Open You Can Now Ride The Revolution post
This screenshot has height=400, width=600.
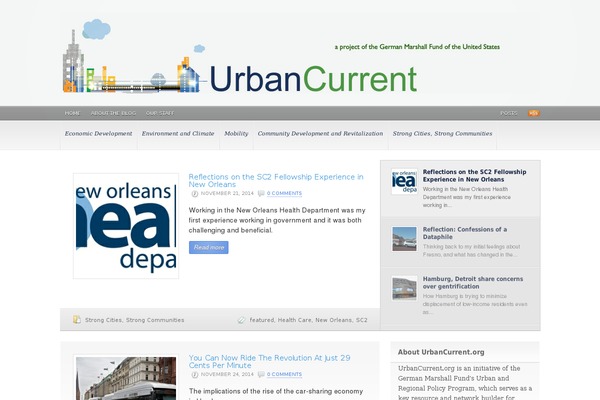(x=269, y=362)
